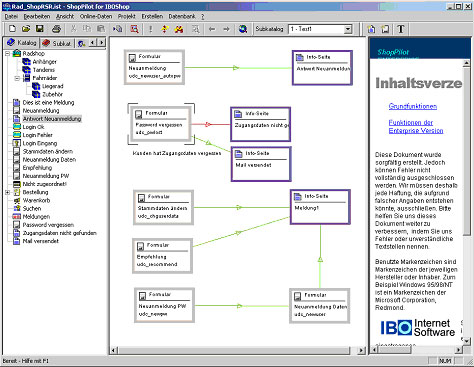Select Login Eingang tree item
Viewport: 474px width, 367px height.
coord(40,143)
